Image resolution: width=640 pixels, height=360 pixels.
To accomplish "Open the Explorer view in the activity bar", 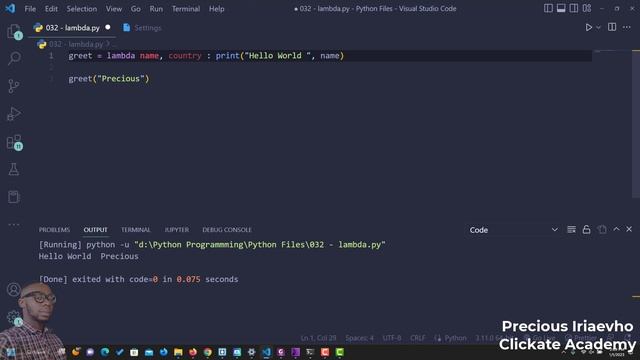I will tap(14, 31).
